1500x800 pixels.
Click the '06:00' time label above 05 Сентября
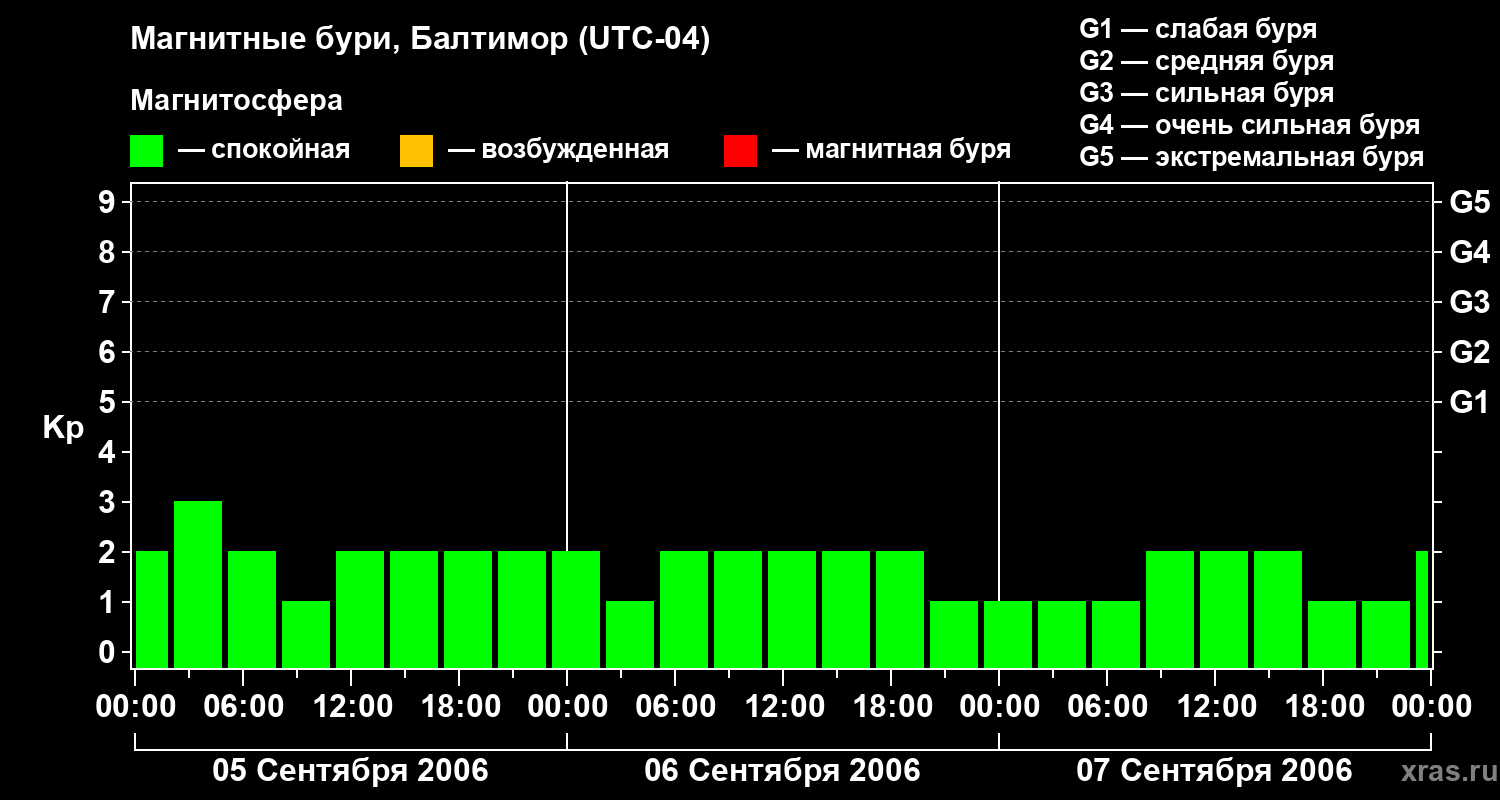pyautogui.click(x=244, y=707)
